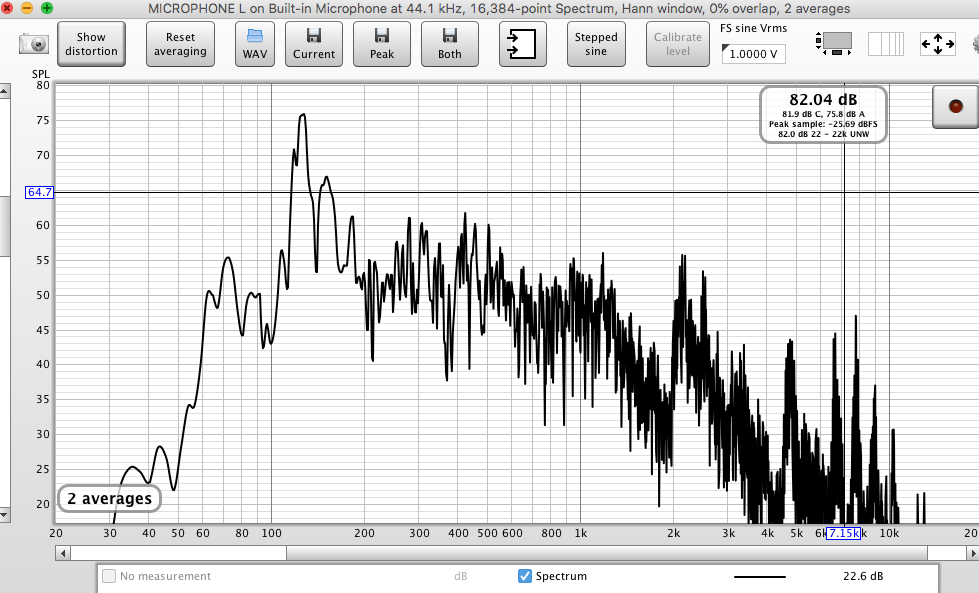Click the input arrows import icon

523,44
